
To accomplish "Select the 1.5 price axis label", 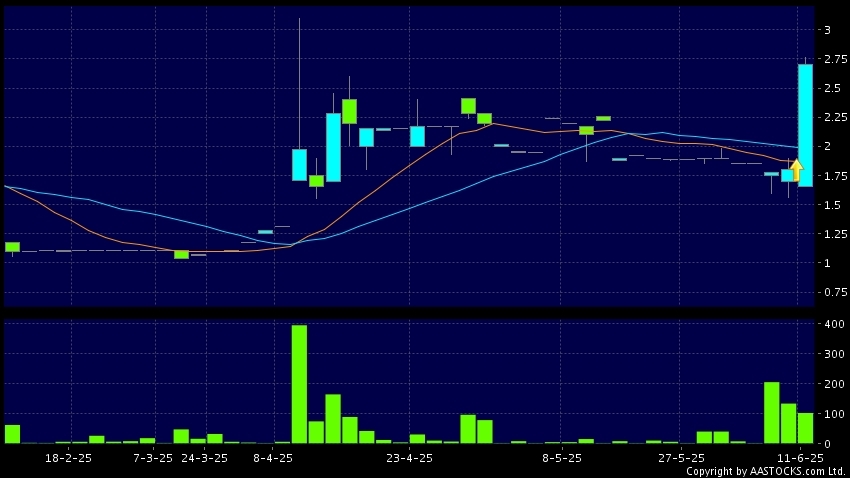I will tap(832, 205).
